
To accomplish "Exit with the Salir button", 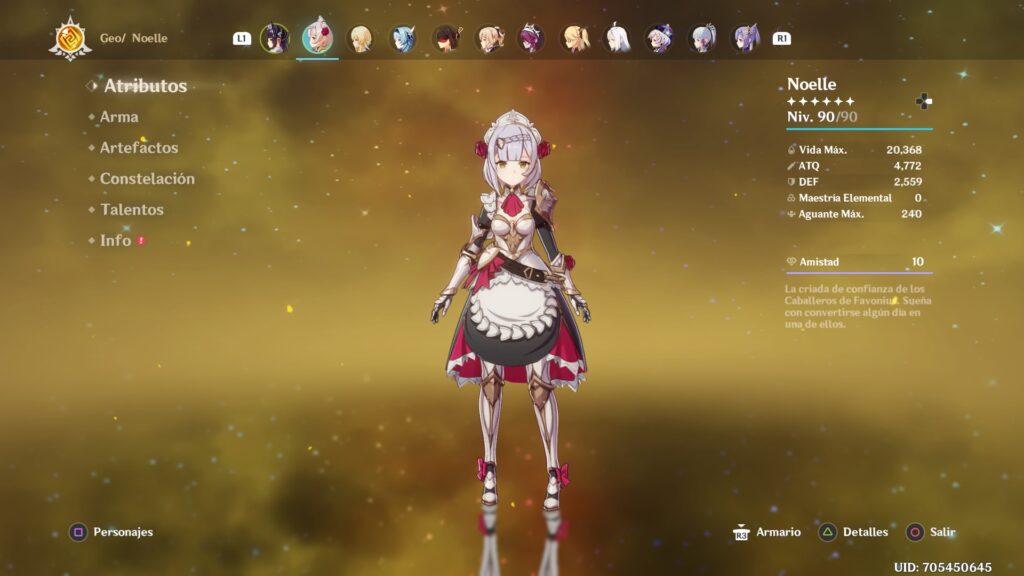I will (x=931, y=532).
